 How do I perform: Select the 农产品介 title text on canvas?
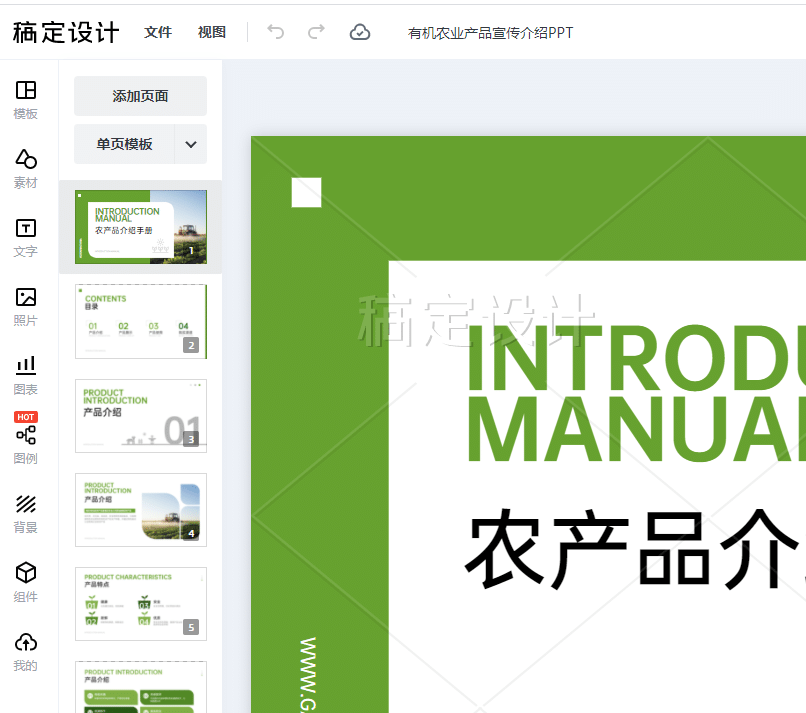(635, 549)
